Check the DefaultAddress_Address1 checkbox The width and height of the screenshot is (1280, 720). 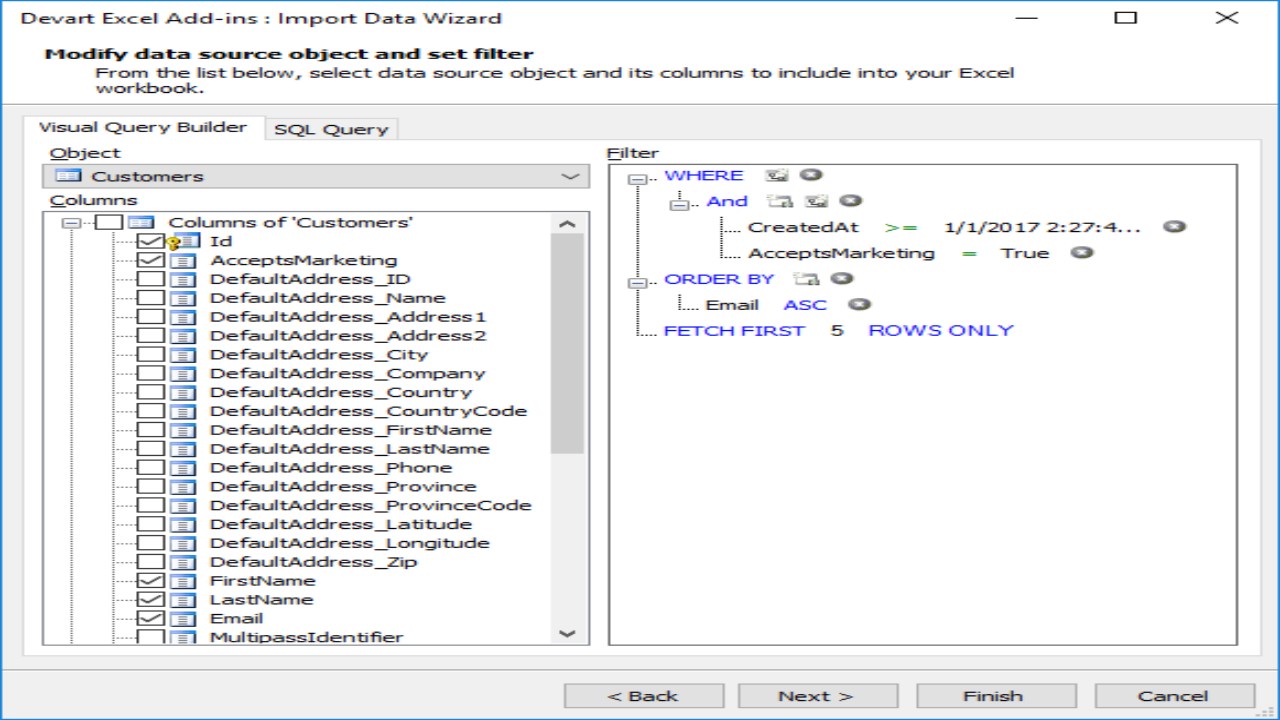pyautogui.click(x=151, y=317)
